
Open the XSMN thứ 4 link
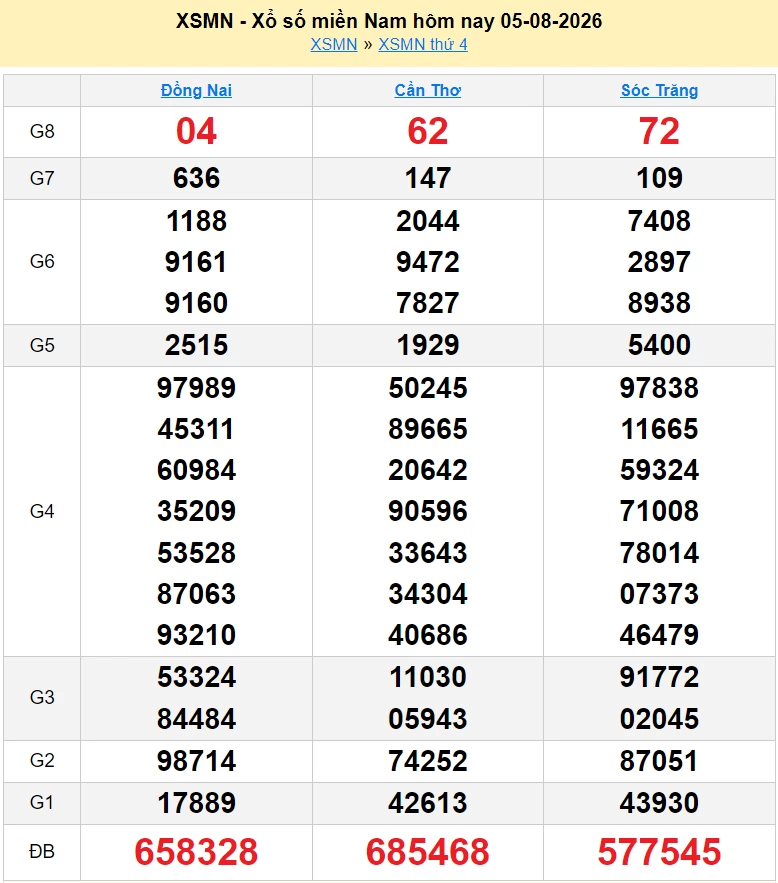click(423, 44)
